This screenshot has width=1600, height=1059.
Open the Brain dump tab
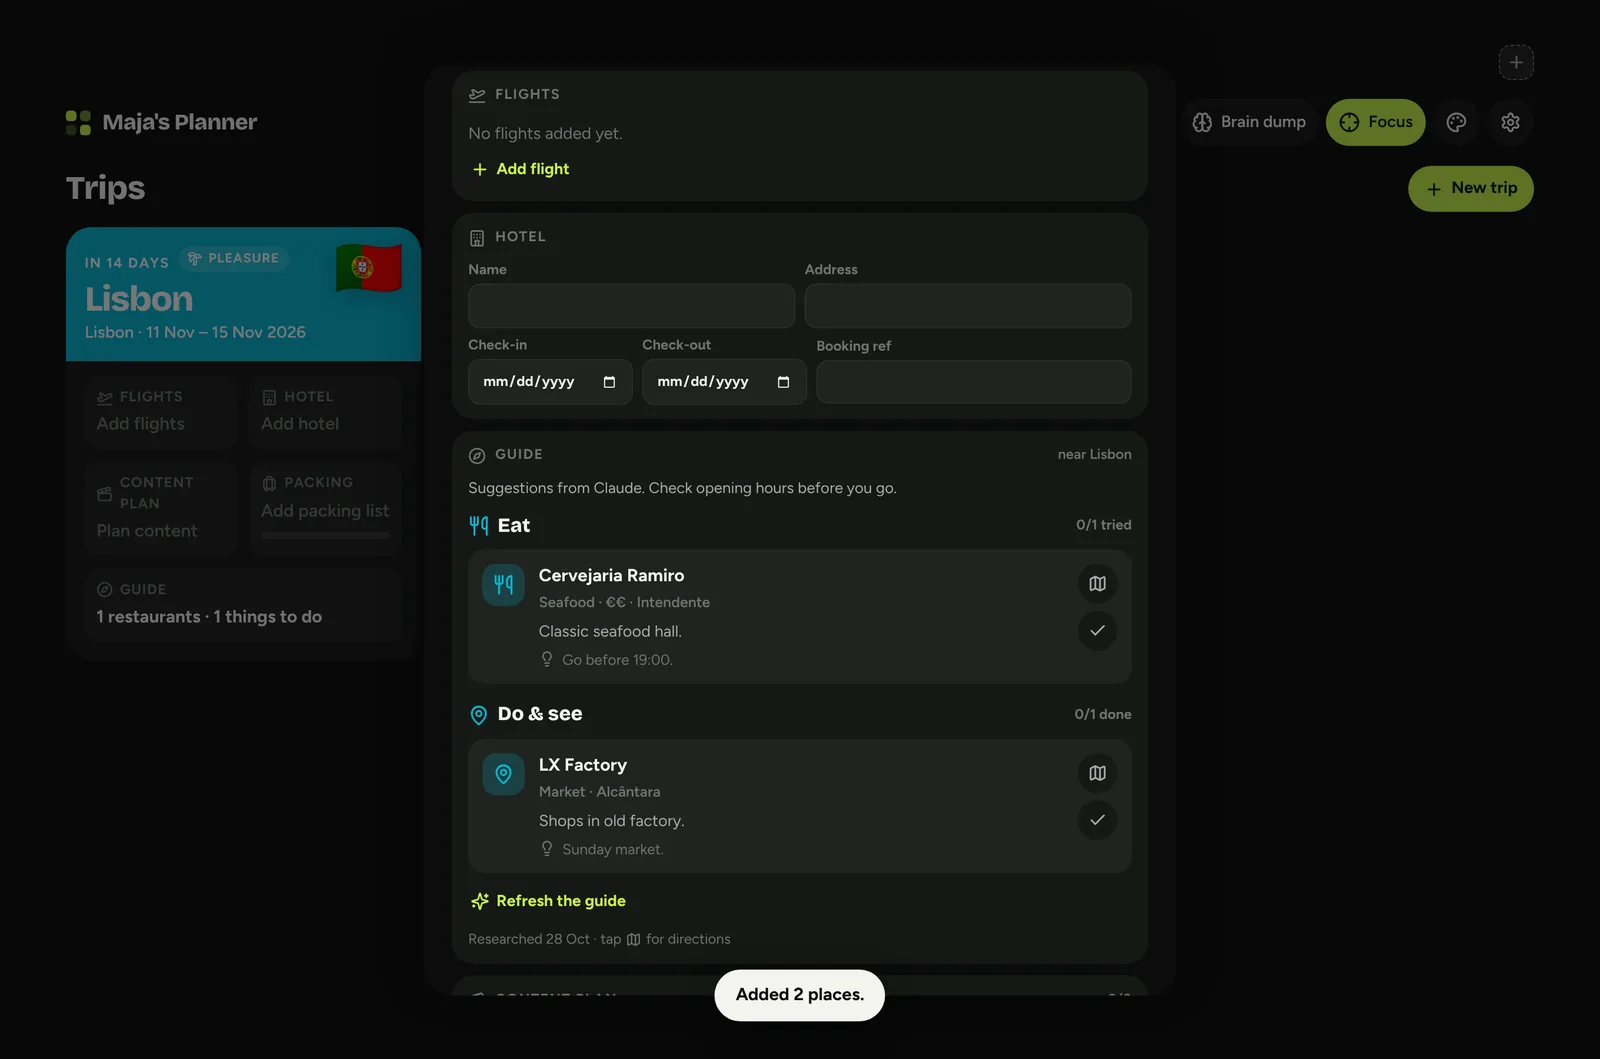1249,122
